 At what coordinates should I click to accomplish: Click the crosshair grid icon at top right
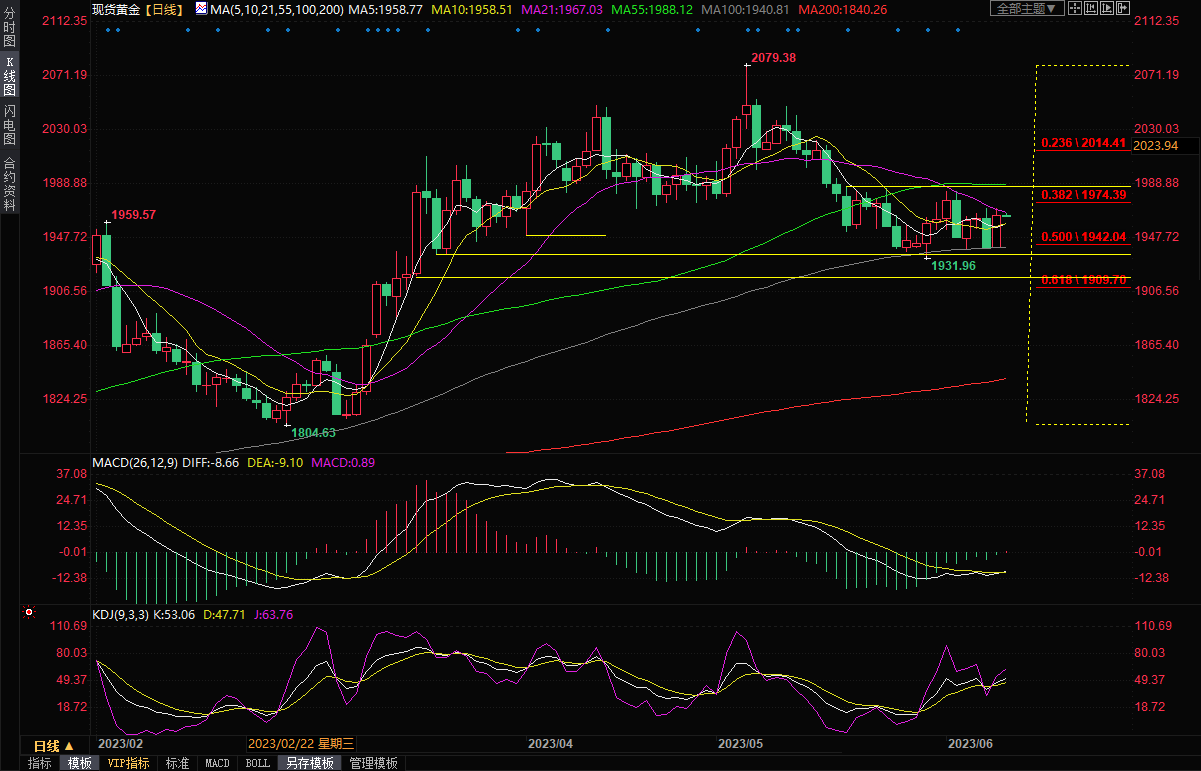(x=1075, y=8)
